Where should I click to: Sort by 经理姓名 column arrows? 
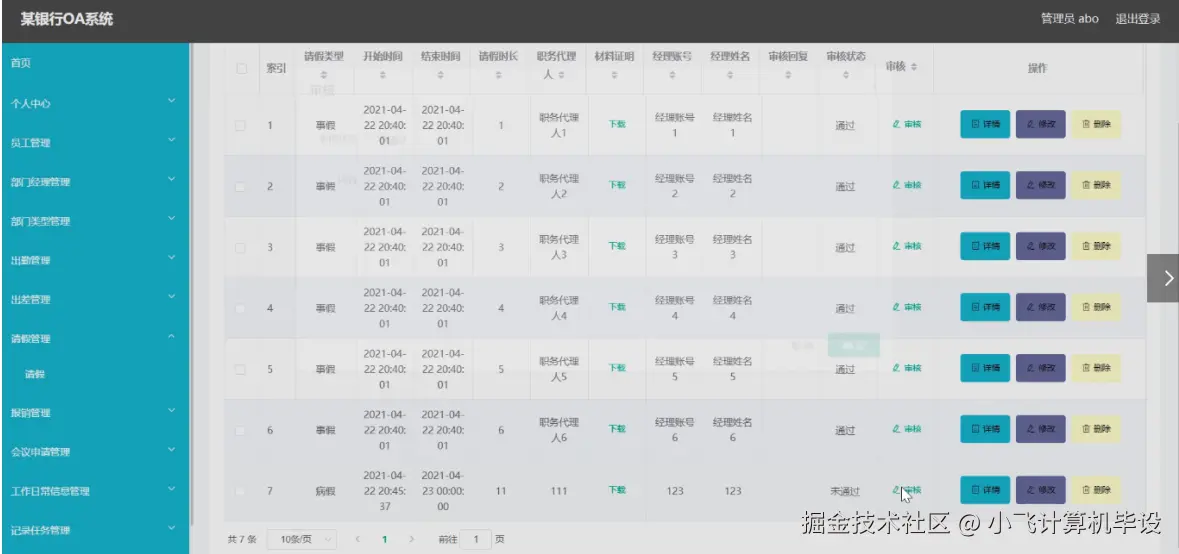coord(731,75)
